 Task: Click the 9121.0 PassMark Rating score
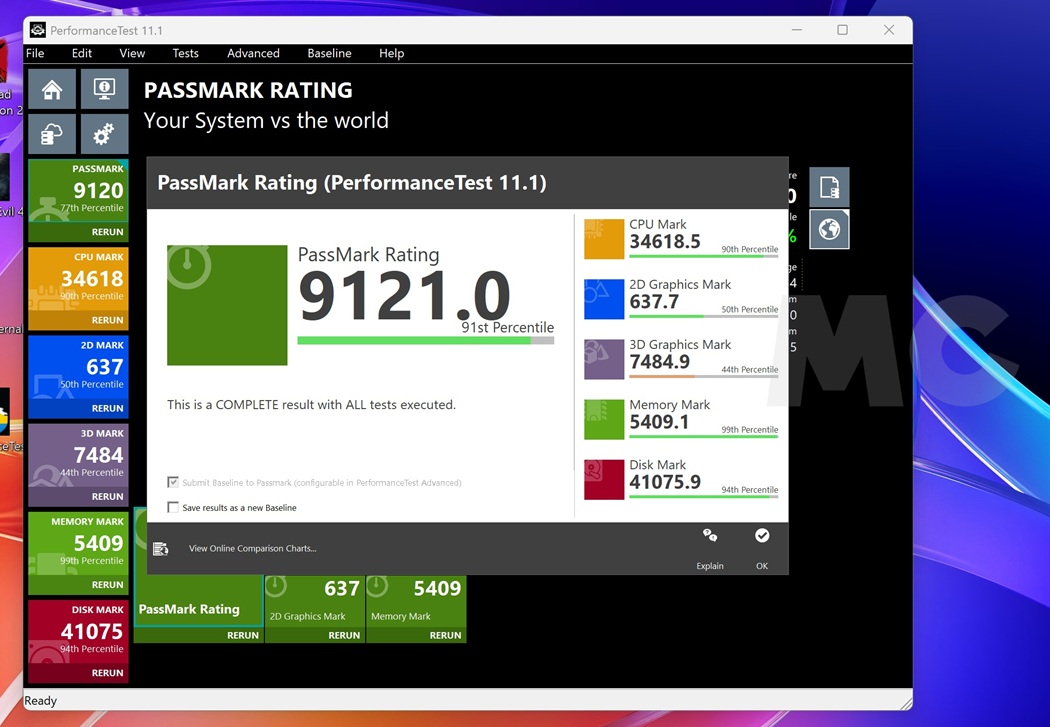point(404,295)
